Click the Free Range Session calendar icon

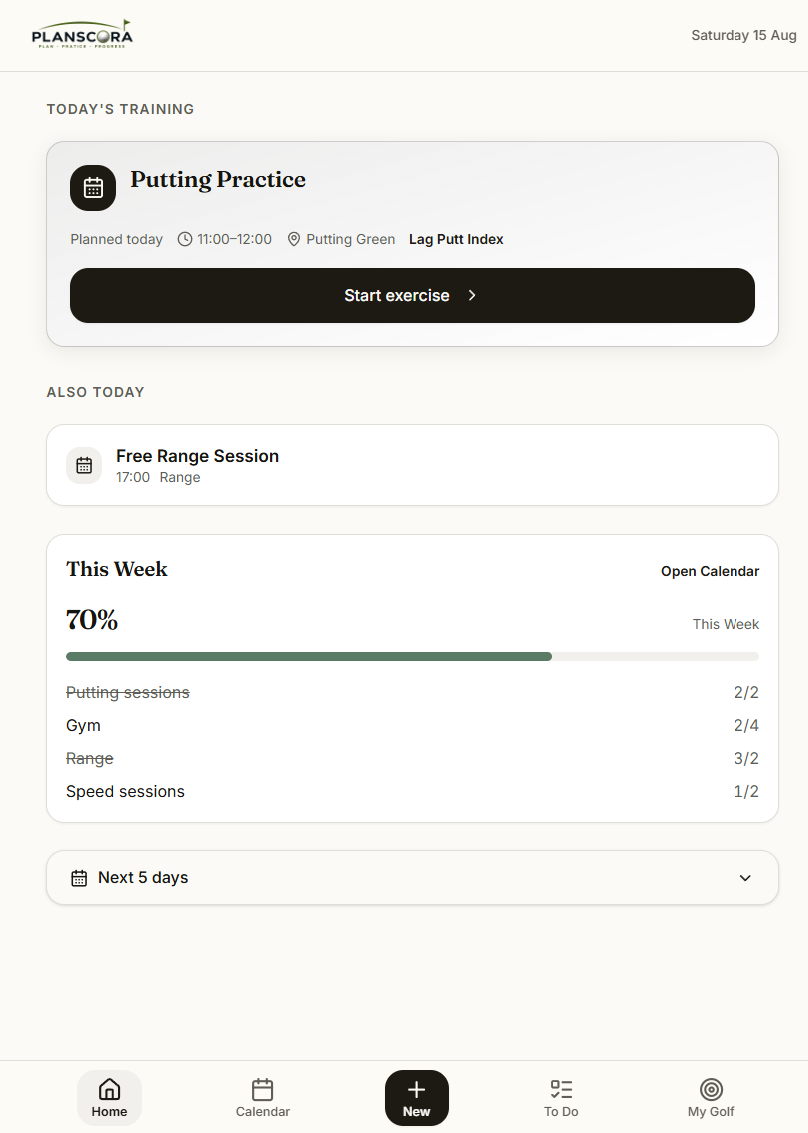point(84,465)
